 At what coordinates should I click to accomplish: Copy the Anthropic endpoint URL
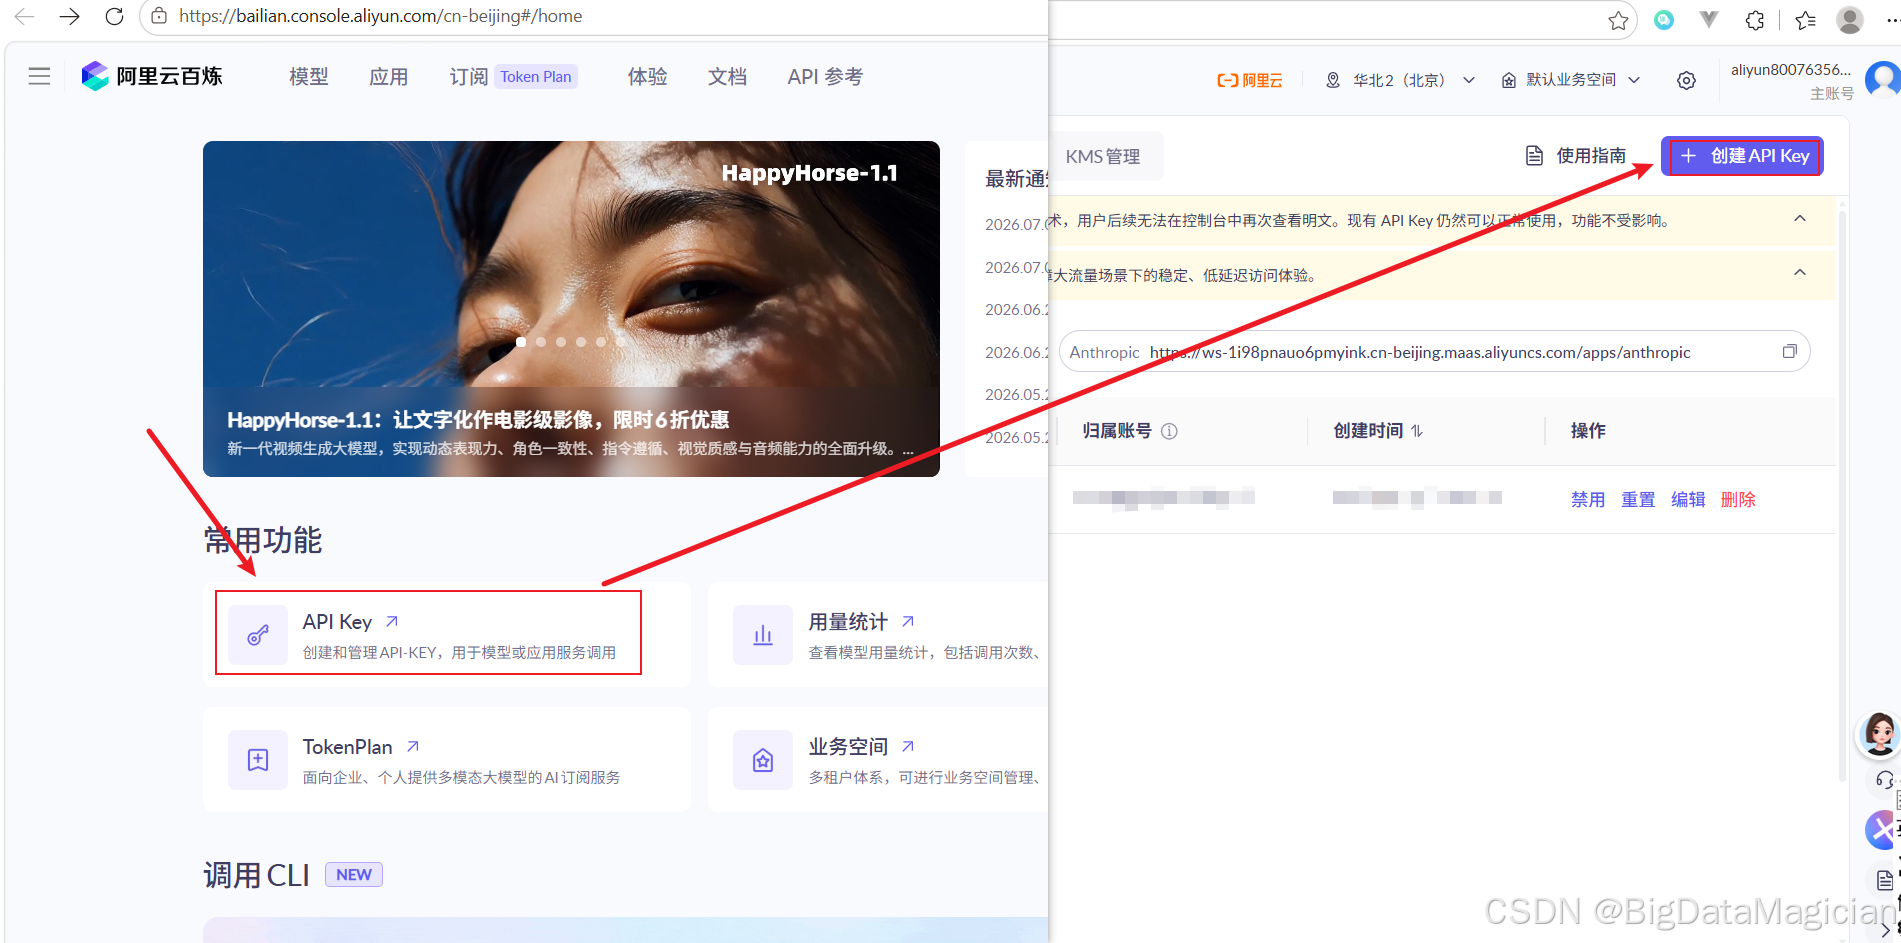tap(1790, 352)
